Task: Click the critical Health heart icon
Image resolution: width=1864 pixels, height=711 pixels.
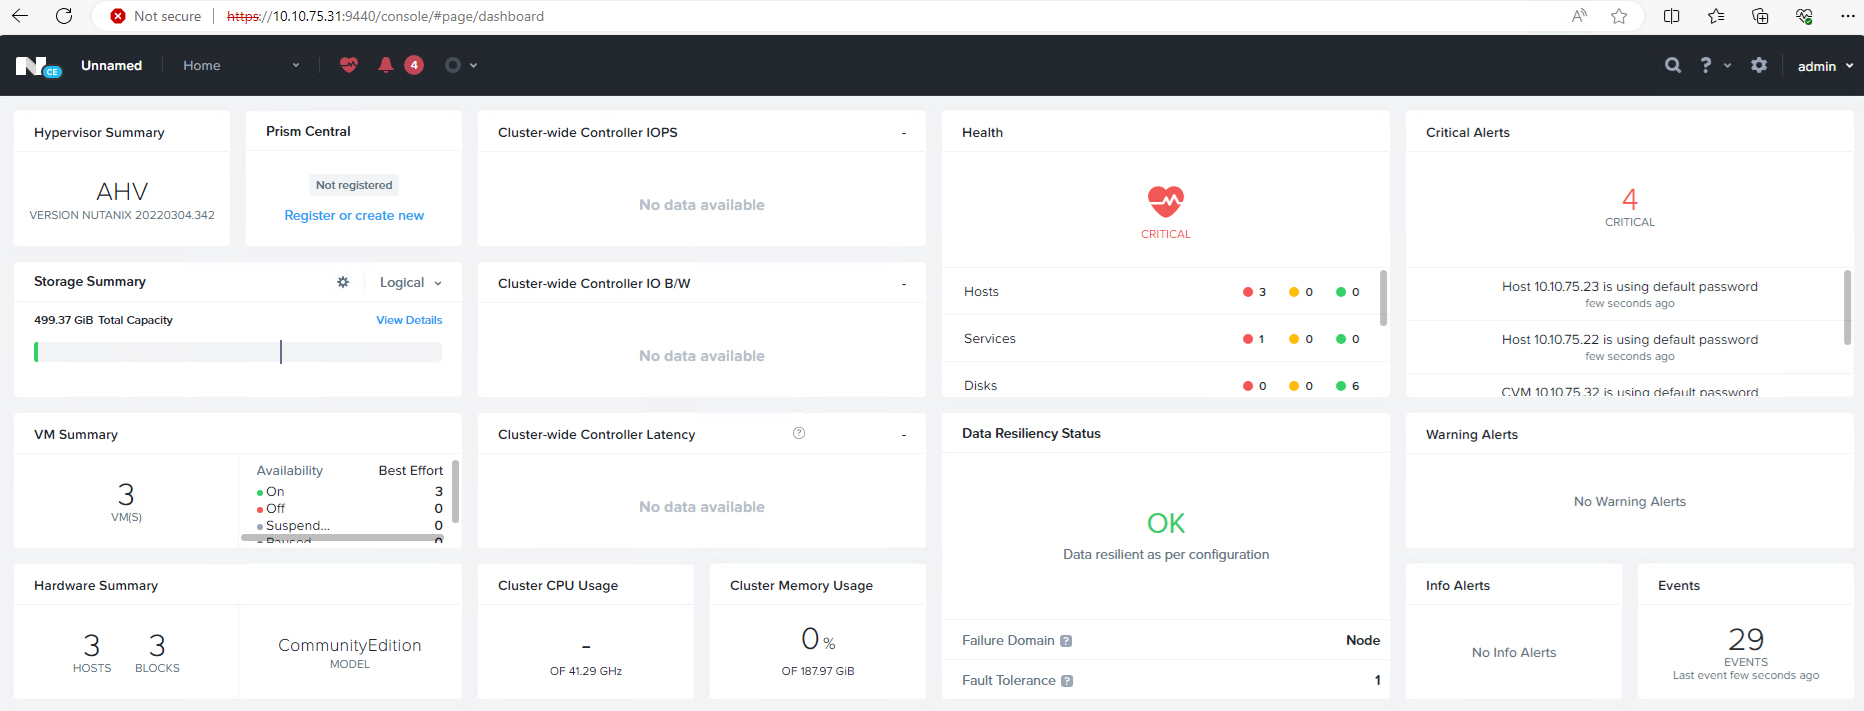Action: [1165, 201]
